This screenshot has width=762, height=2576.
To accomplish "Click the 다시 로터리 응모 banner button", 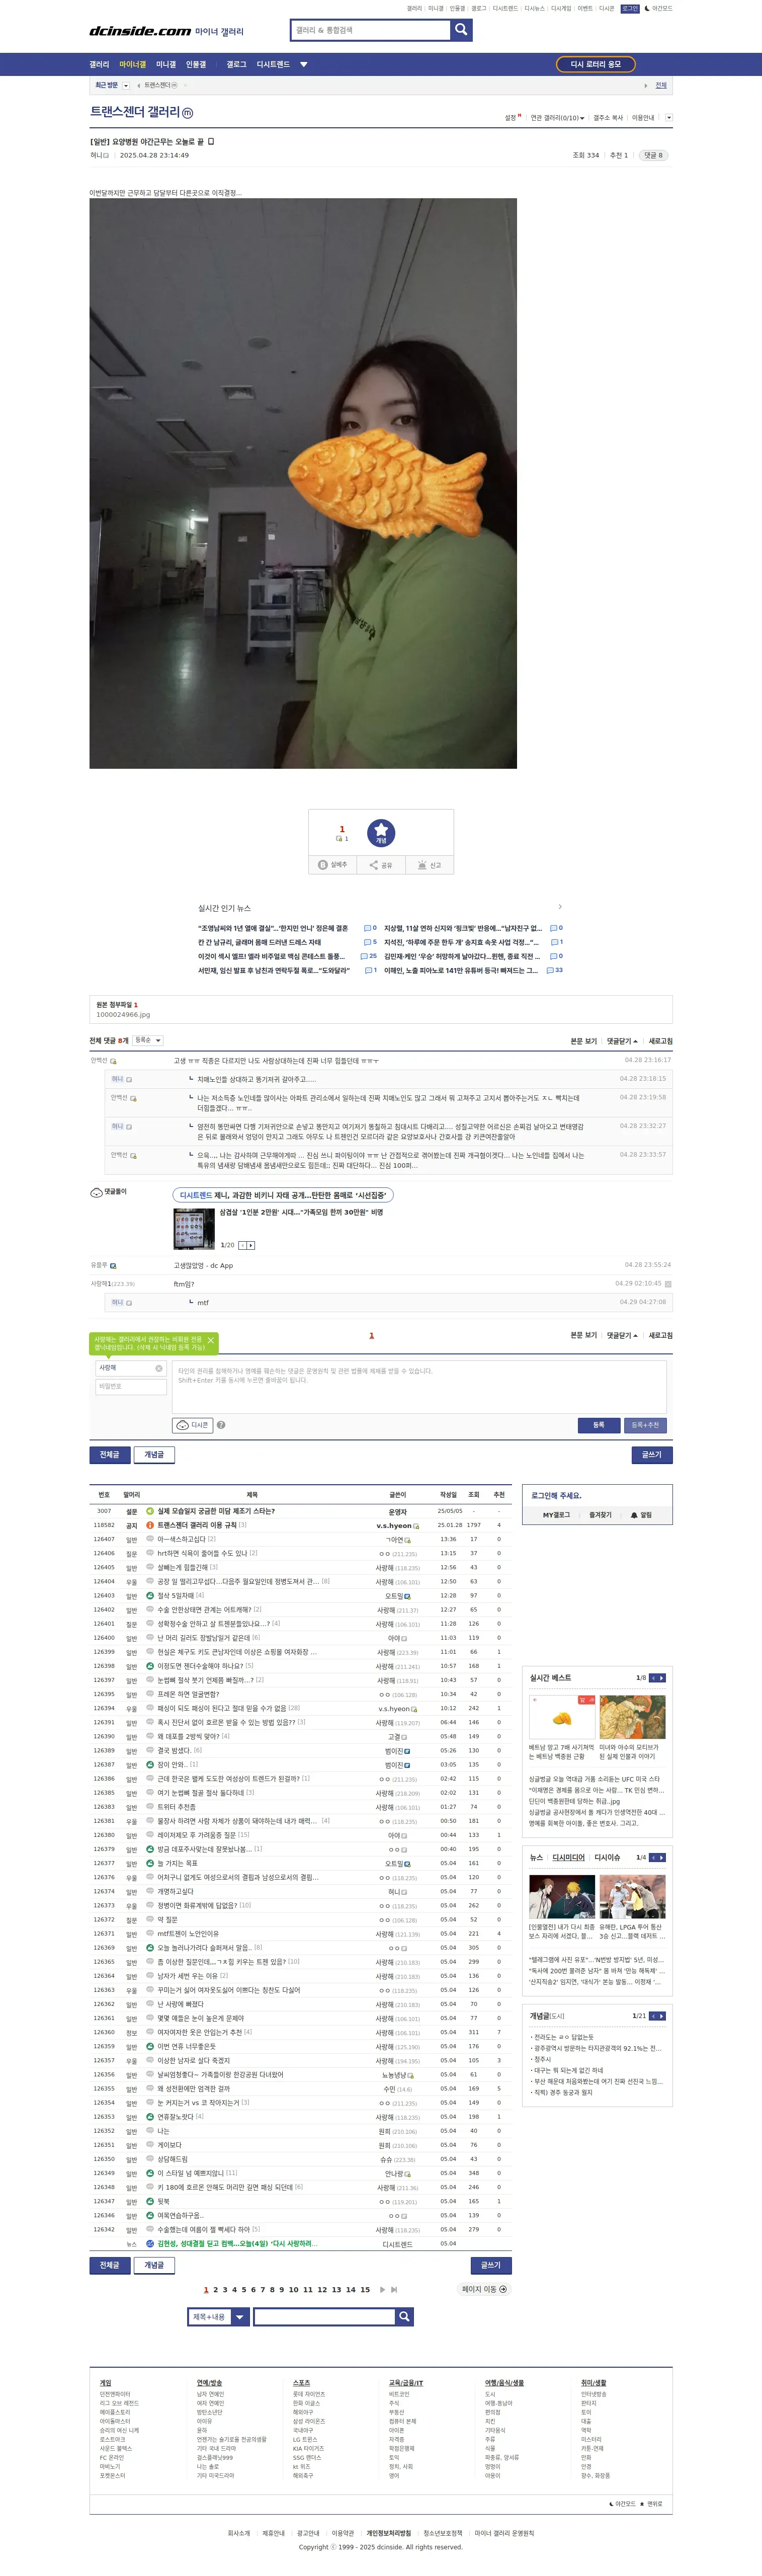I will (x=596, y=64).
